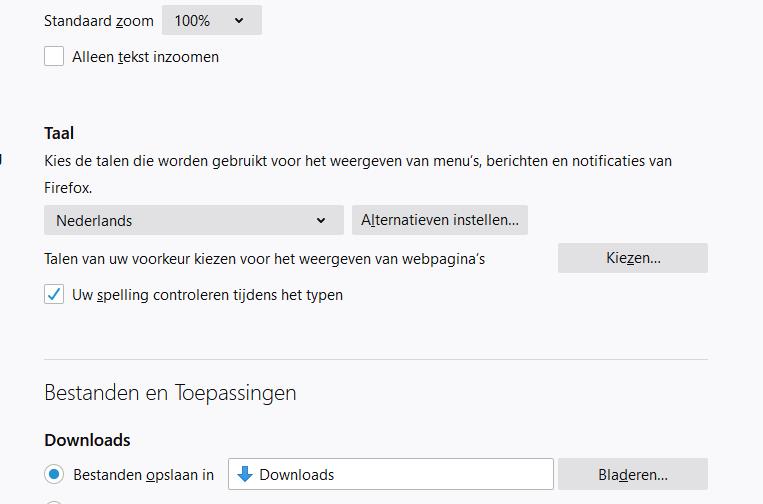
Task: Click the Downloads folder path field
Action: pyautogui.click(x=400, y=474)
